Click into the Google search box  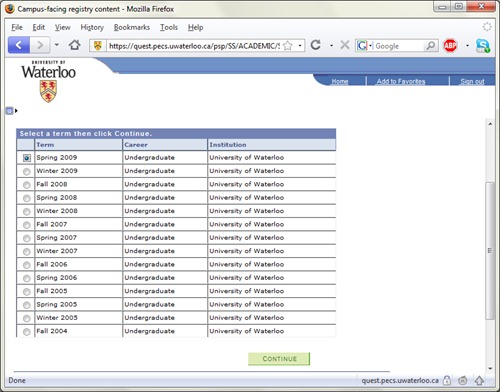[x=399, y=46]
